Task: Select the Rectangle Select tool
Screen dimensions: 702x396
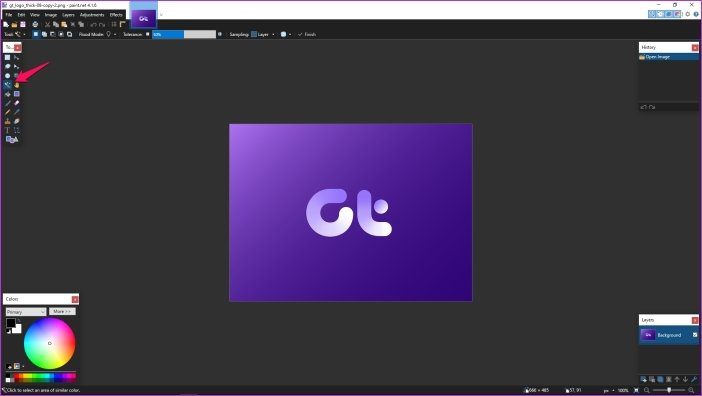Action: tap(8, 57)
